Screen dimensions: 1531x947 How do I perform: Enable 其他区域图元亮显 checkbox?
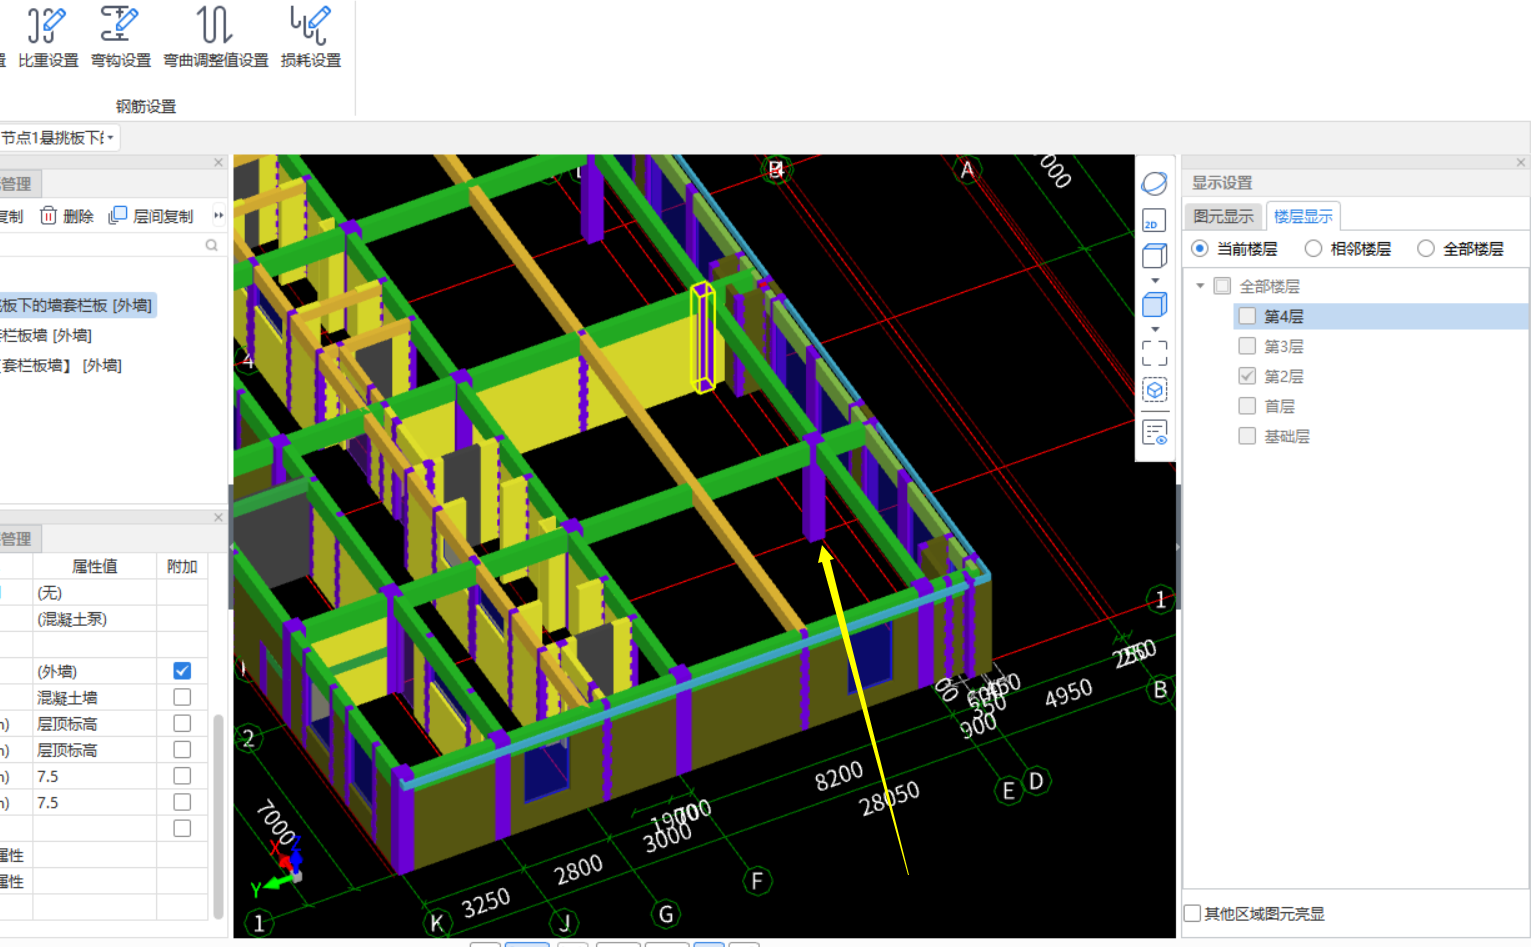coord(1193,913)
